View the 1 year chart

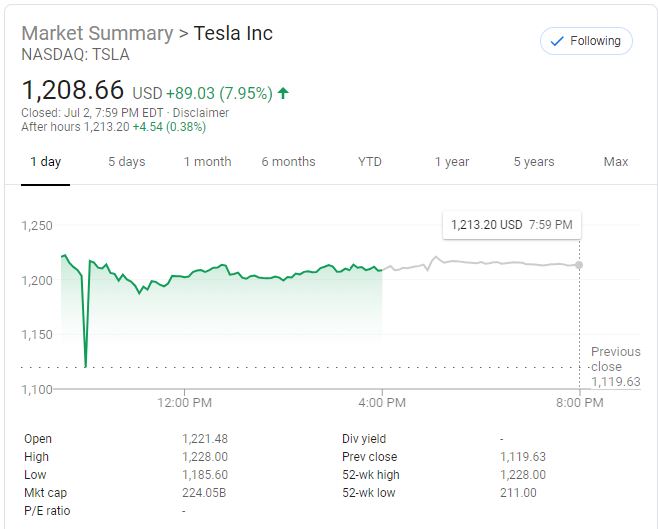pyautogui.click(x=452, y=162)
